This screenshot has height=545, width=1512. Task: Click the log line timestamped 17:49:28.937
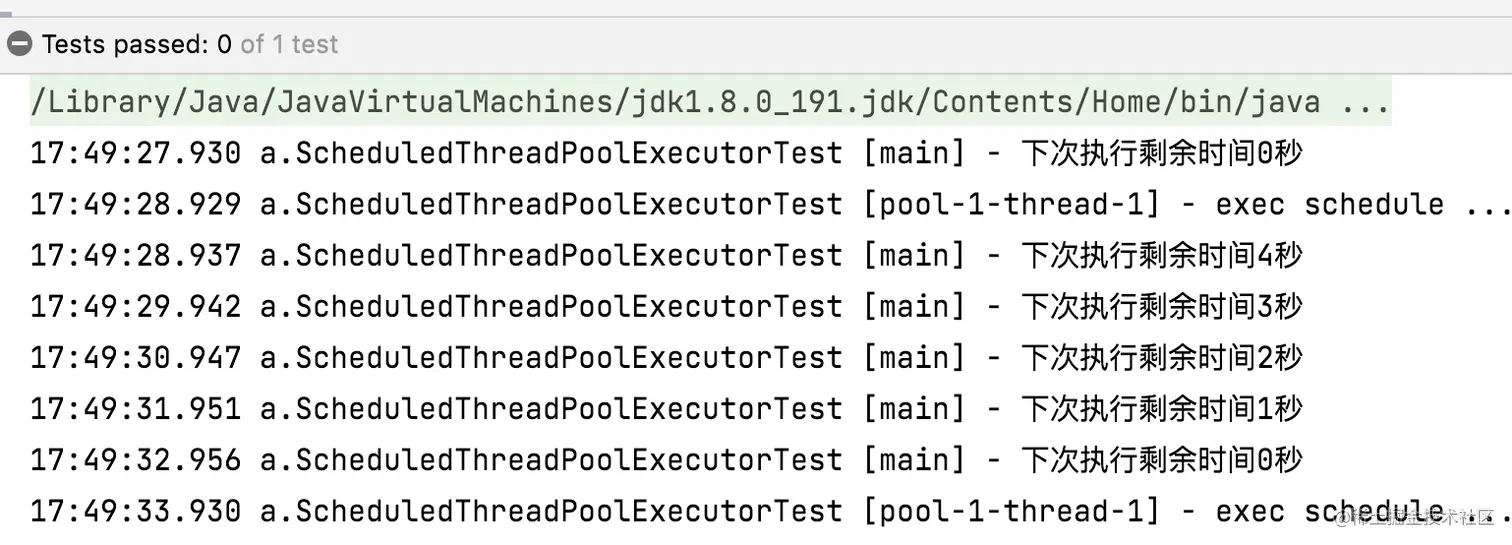coord(667,255)
